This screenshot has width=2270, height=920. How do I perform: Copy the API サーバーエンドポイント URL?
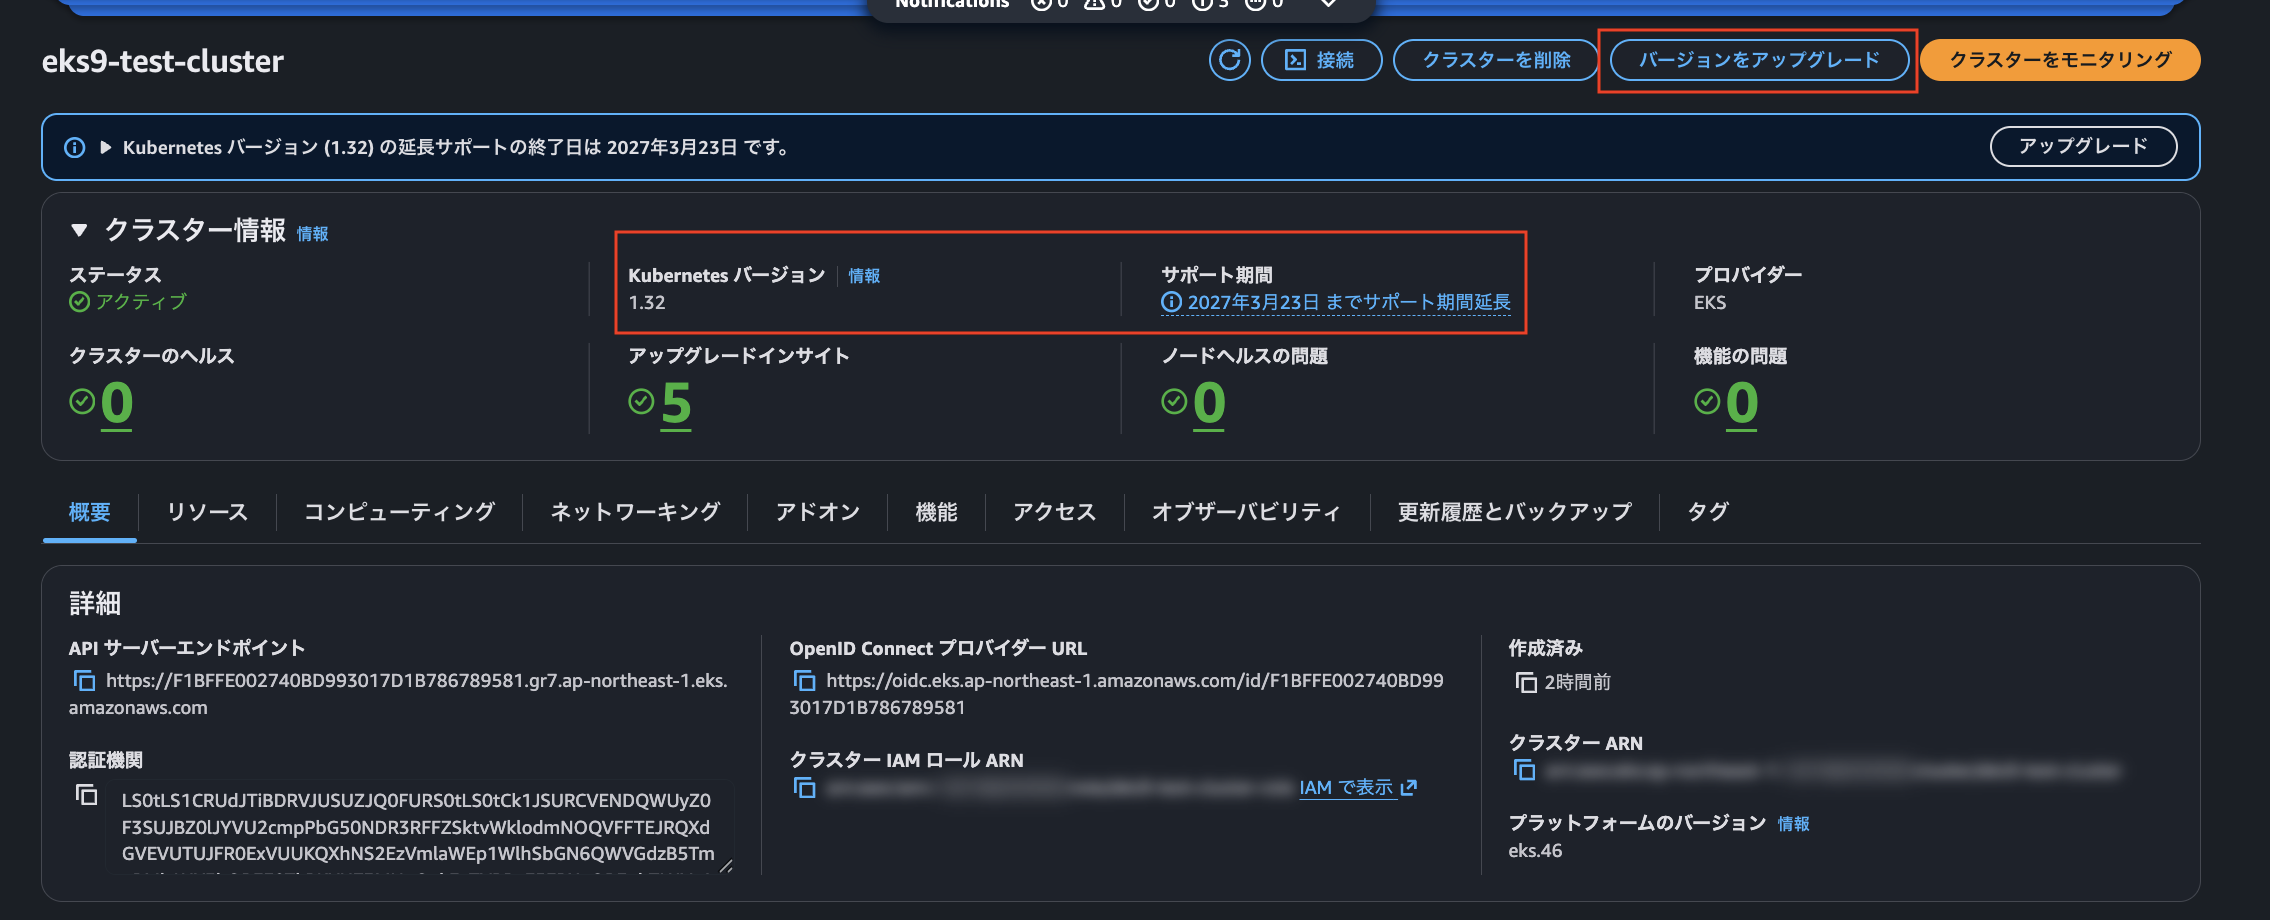(x=85, y=681)
